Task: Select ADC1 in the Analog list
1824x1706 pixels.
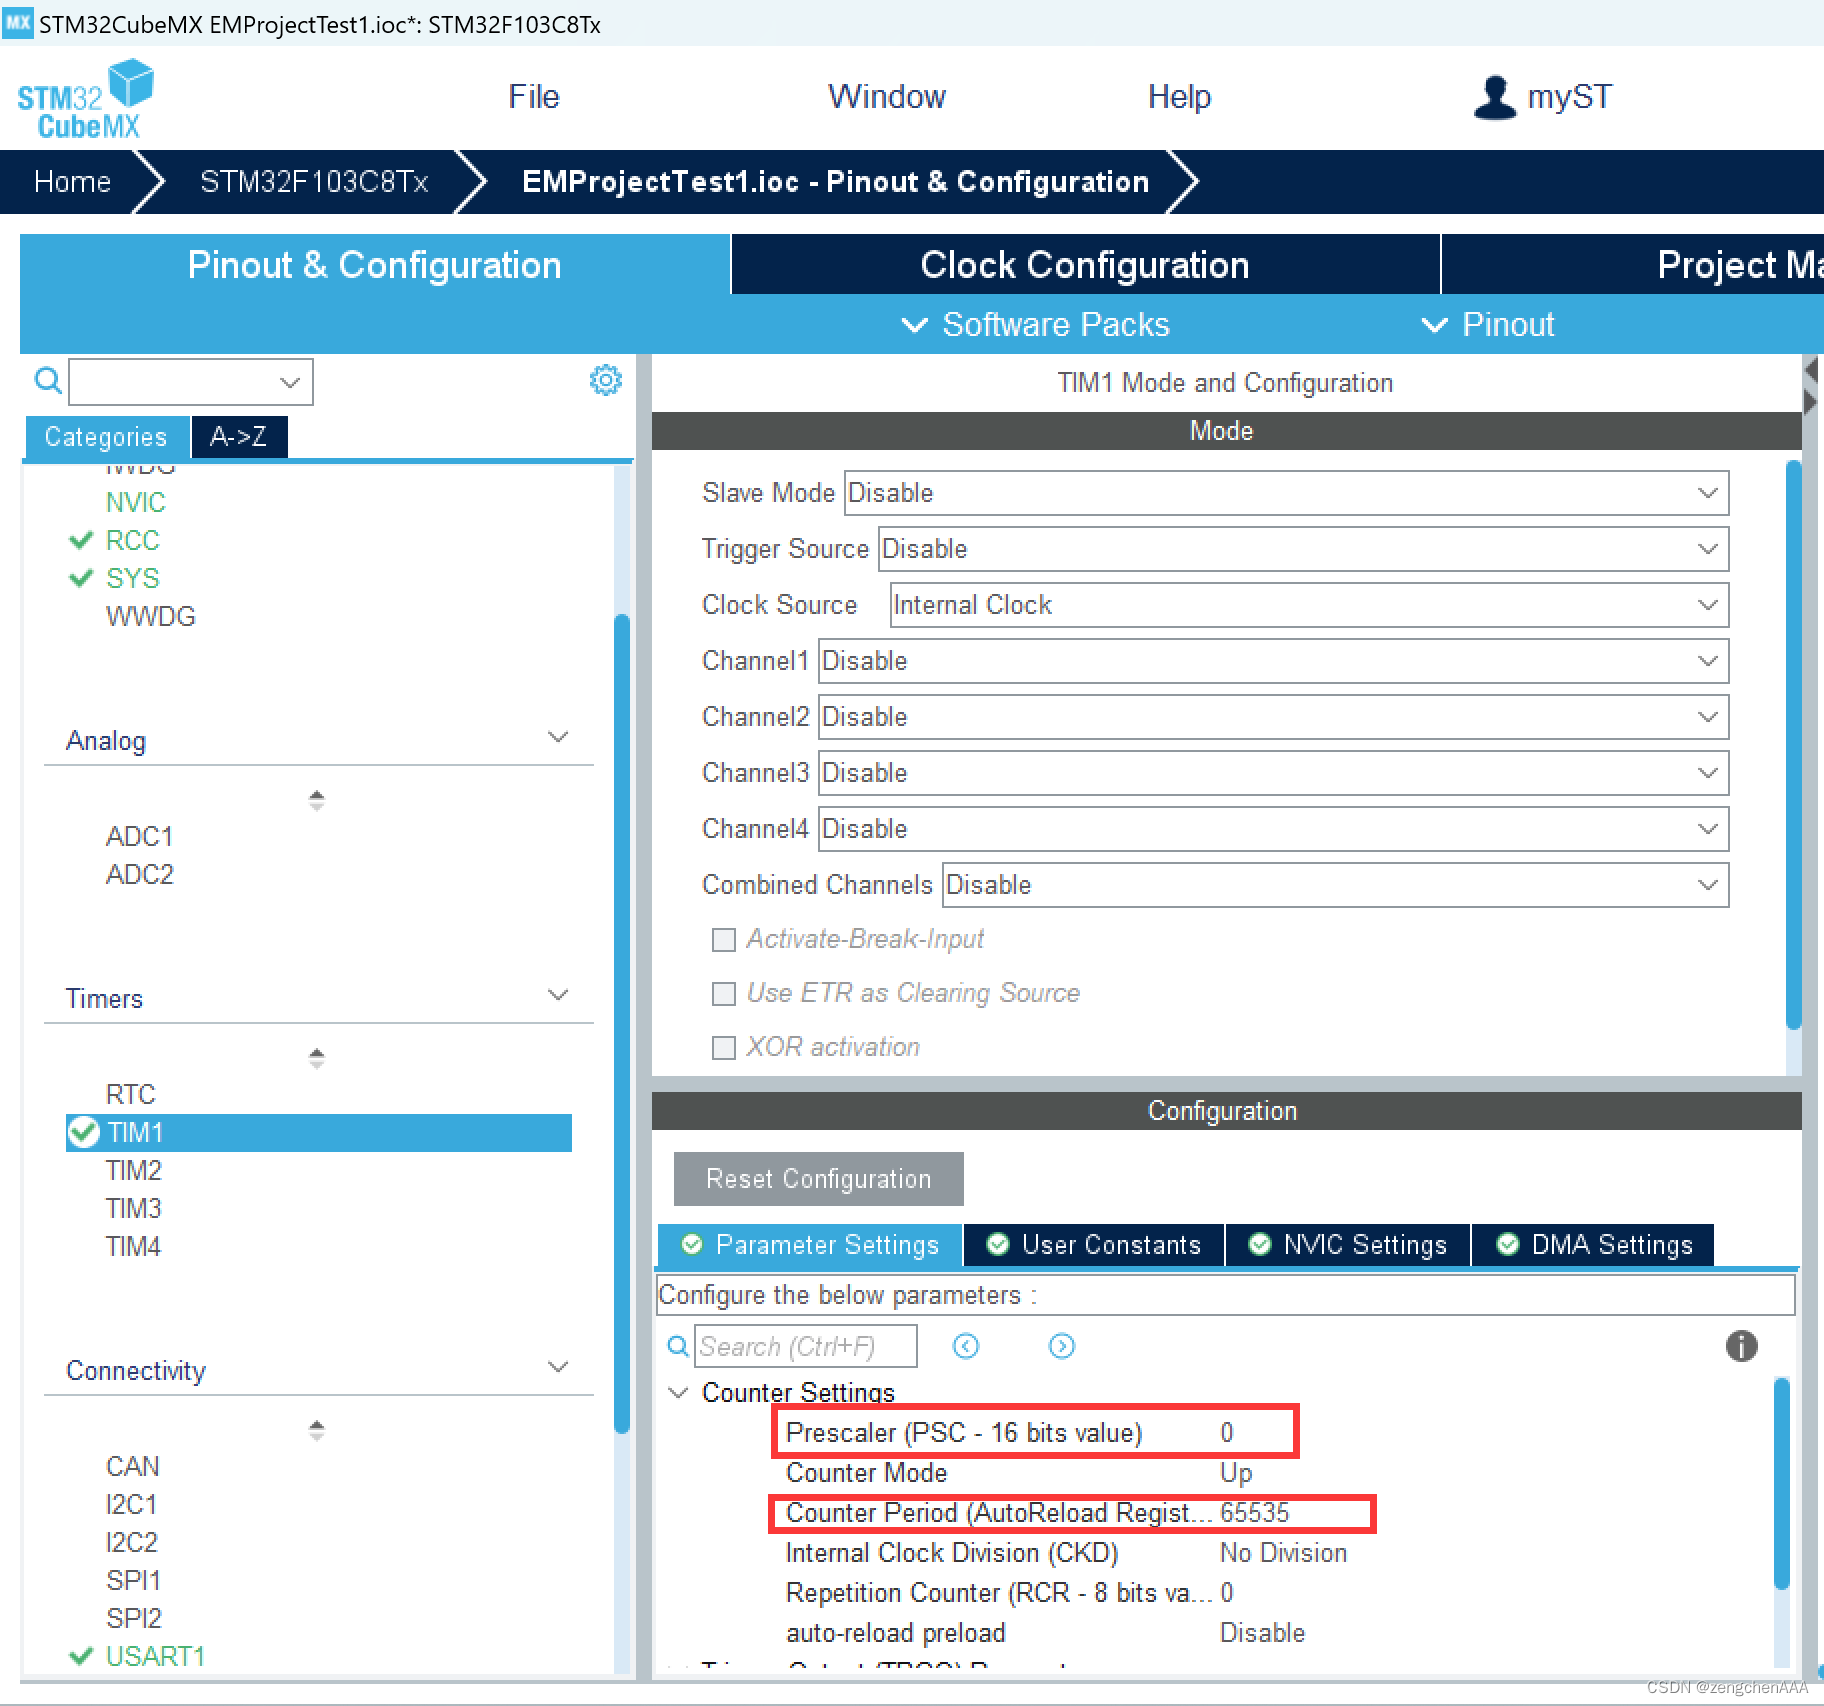Action: (140, 836)
